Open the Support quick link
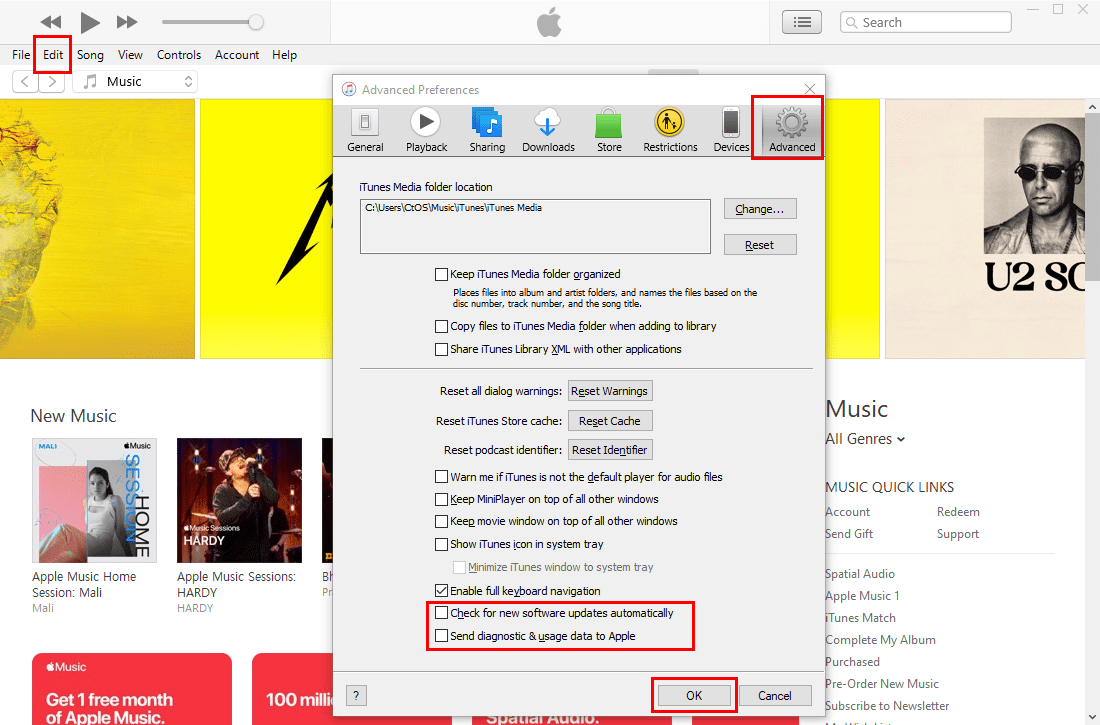The width and height of the screenshot is (1100, 725). click(958, 534)
